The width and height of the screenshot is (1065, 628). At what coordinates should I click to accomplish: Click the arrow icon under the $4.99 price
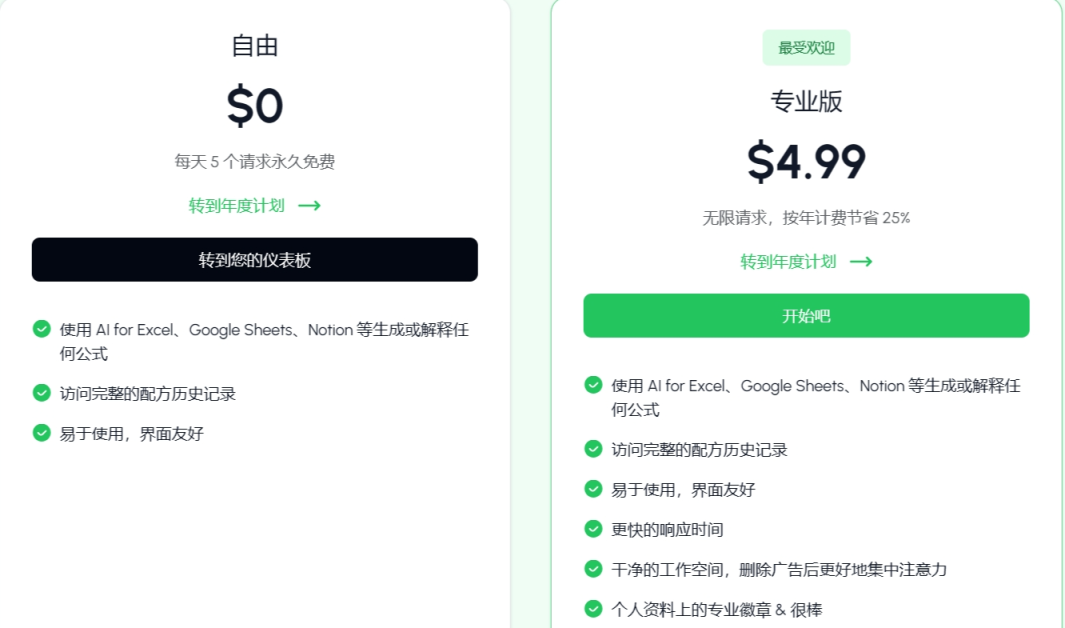[x=861, y=261]
